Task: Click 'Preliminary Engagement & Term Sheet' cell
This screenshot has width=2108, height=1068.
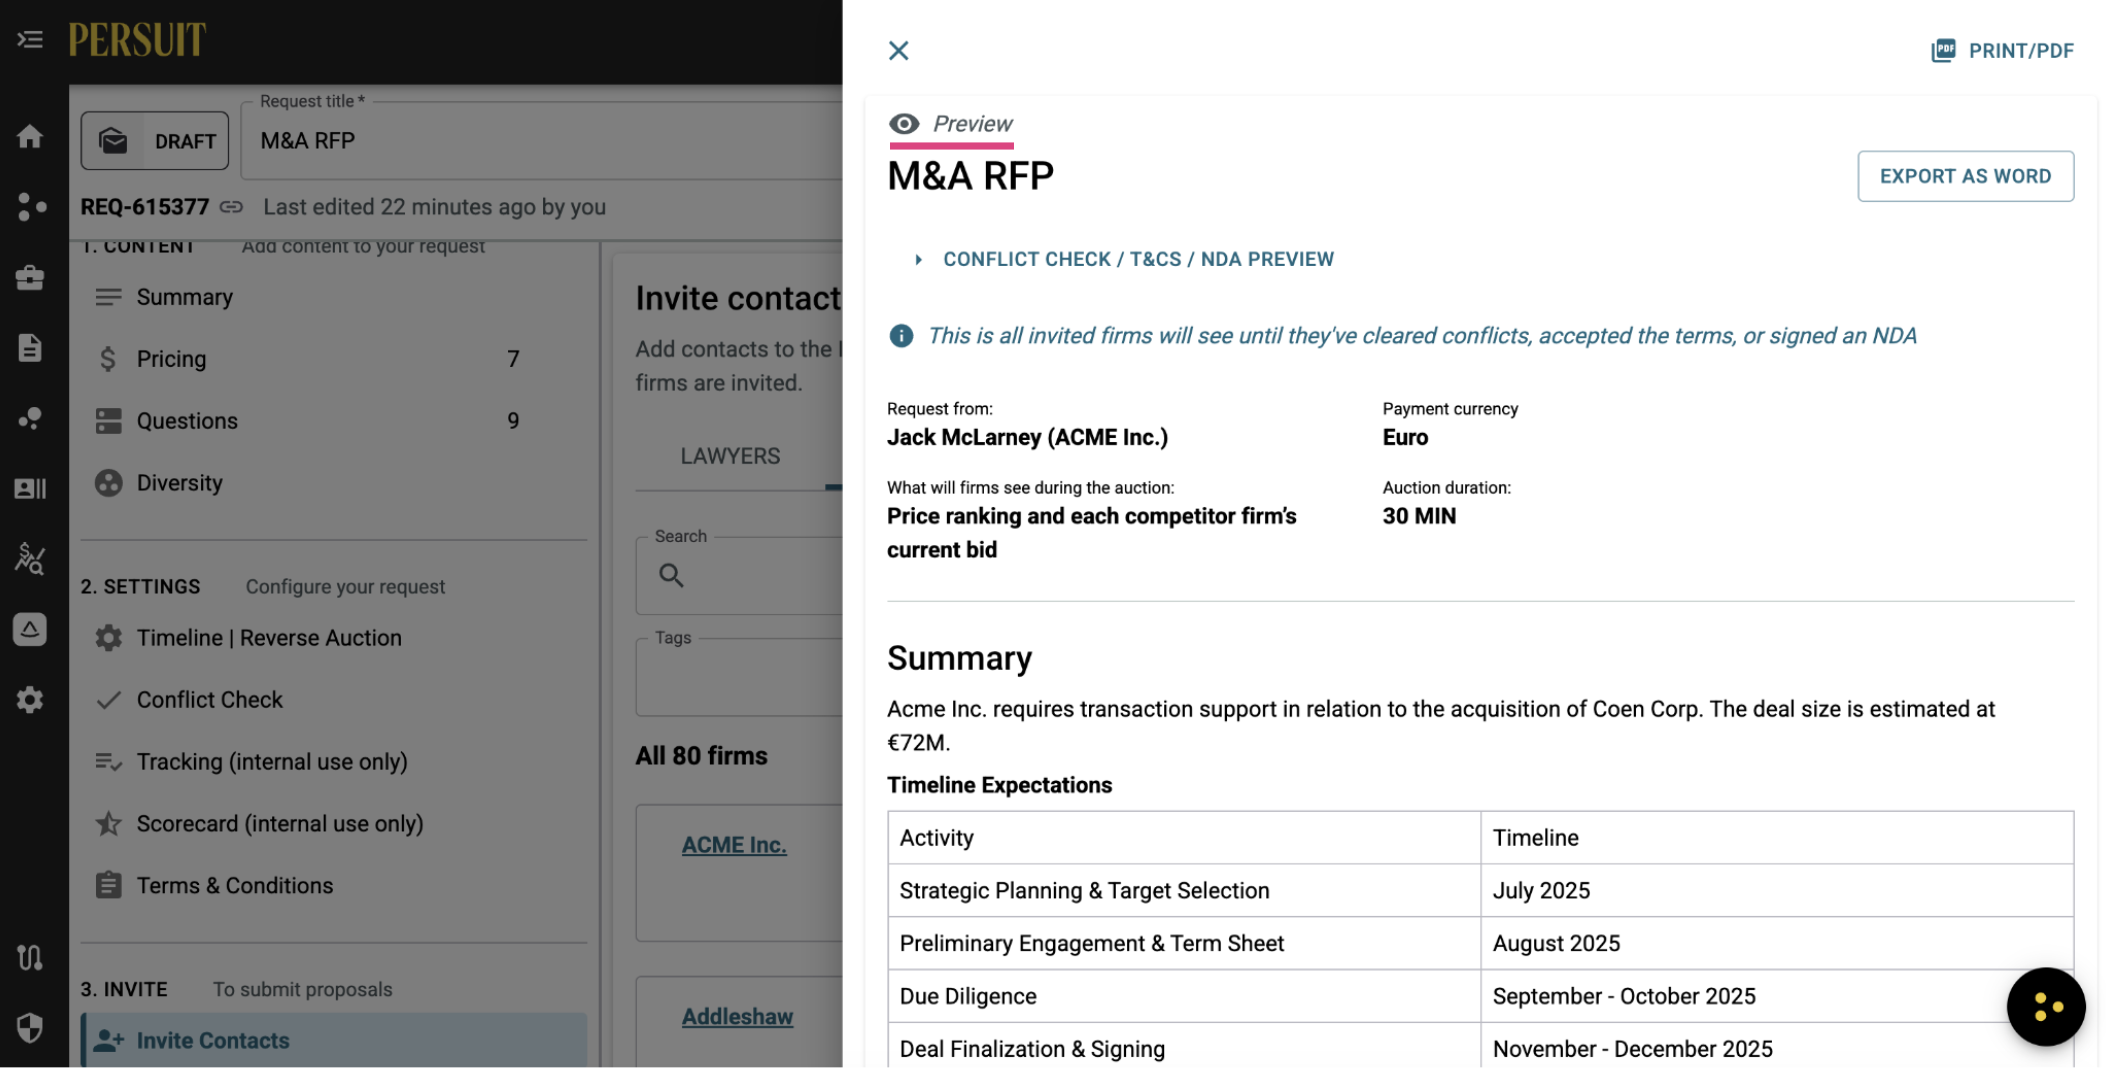Action: [1184, 943]
